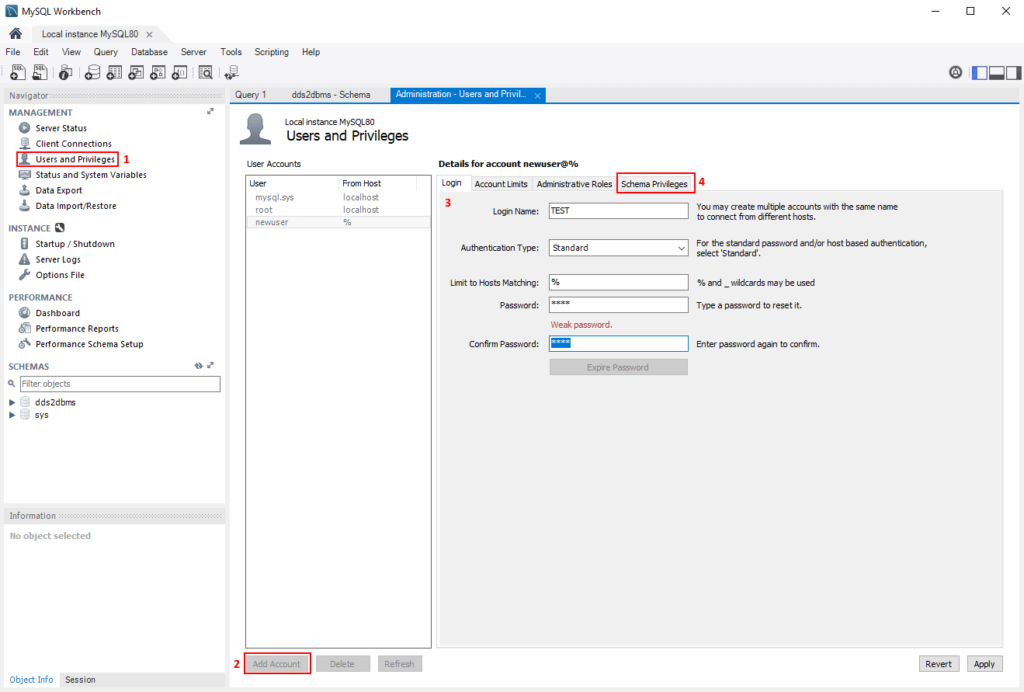Switch to the Session tab at bottom

click(80, 680)
